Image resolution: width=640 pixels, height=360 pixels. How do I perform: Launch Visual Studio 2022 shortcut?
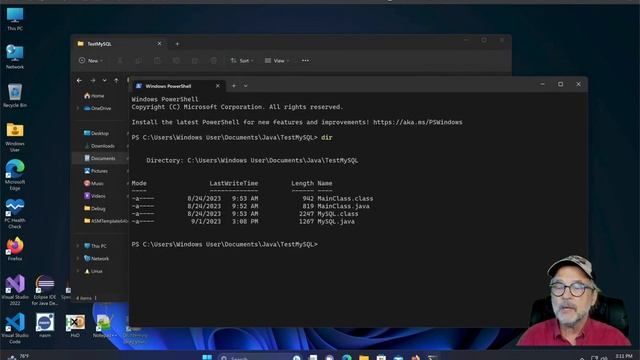tap(15, 290)
